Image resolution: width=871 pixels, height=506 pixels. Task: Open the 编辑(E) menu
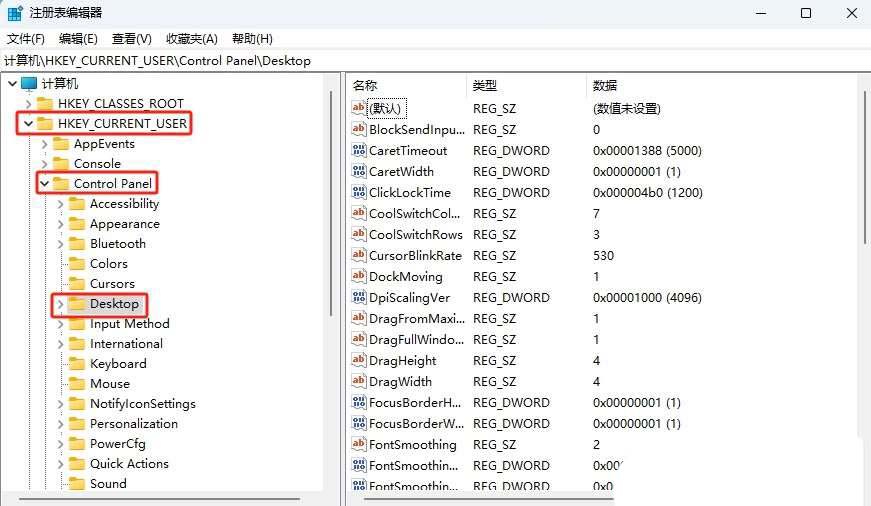pos(78,39)
